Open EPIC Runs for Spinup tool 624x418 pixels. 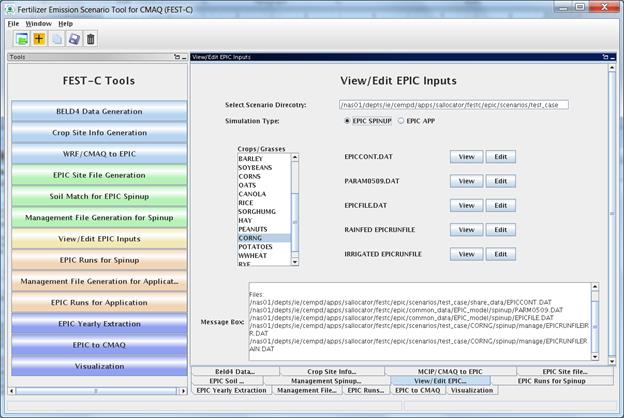pos(99,260)
